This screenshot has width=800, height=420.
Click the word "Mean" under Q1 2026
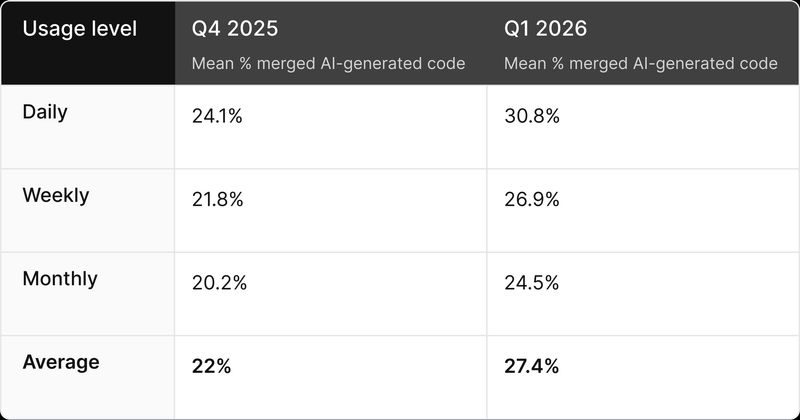(x=524, y=64)
